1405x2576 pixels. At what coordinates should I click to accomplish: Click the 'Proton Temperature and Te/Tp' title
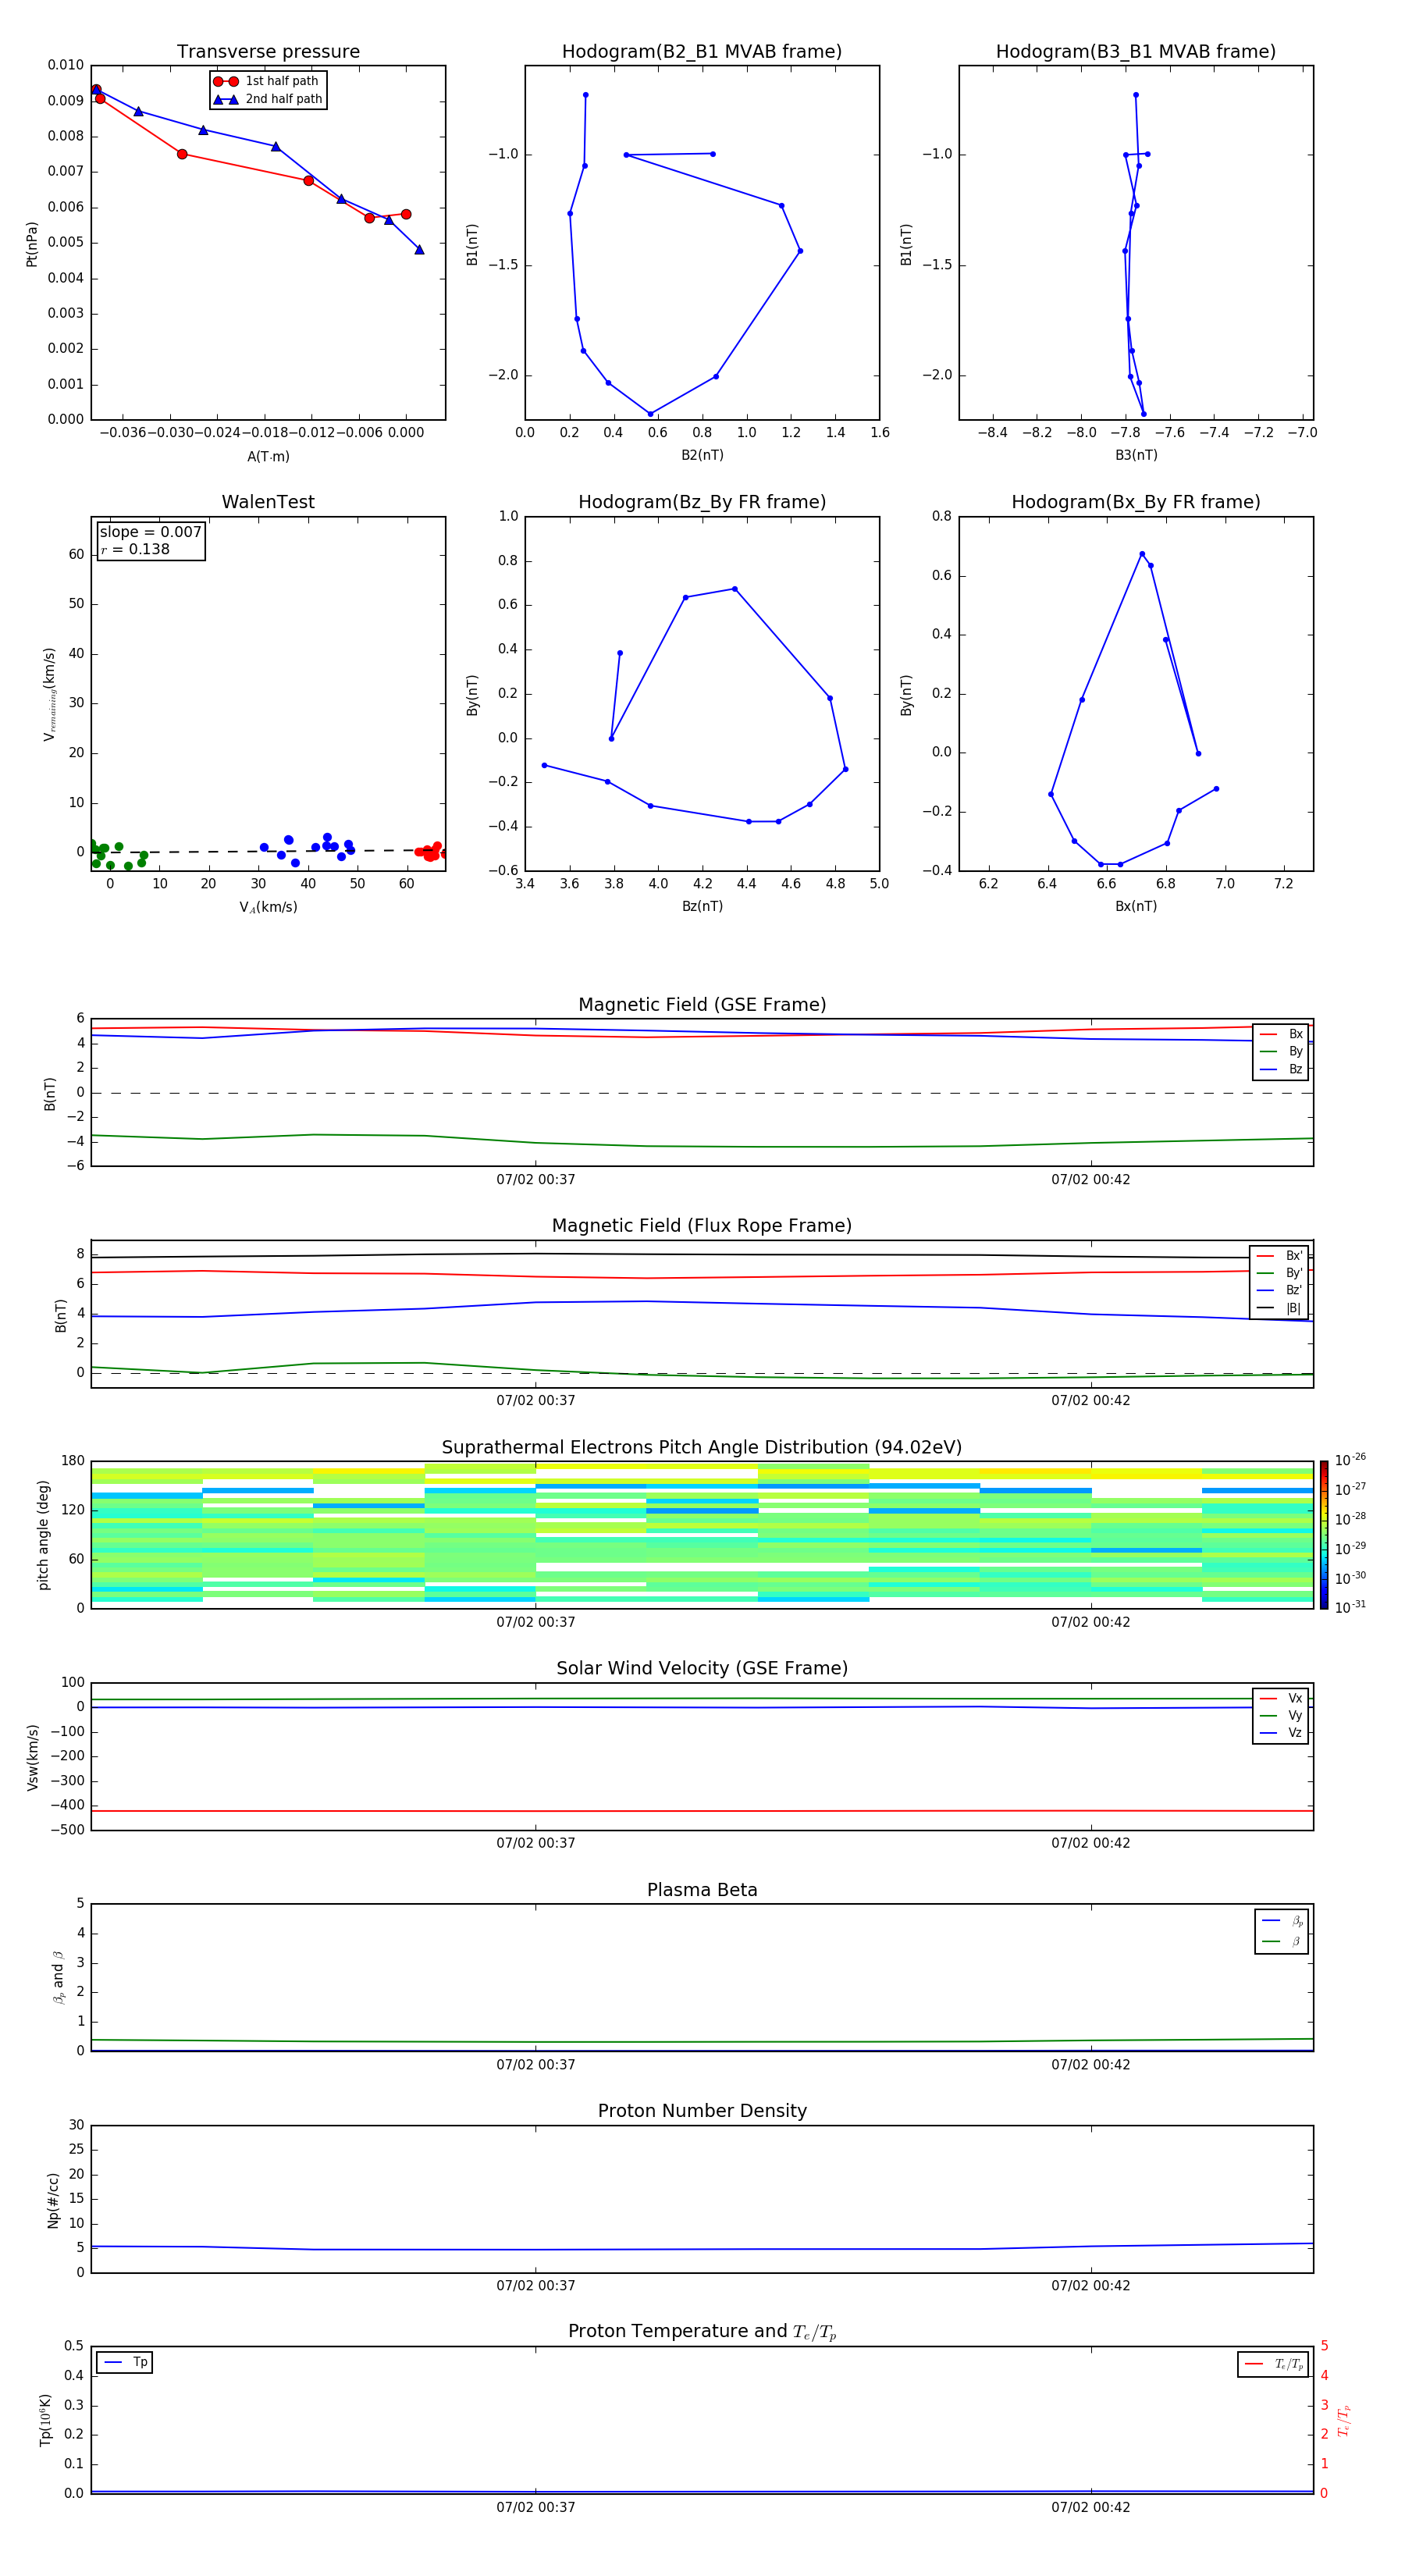coord(702,2332)
